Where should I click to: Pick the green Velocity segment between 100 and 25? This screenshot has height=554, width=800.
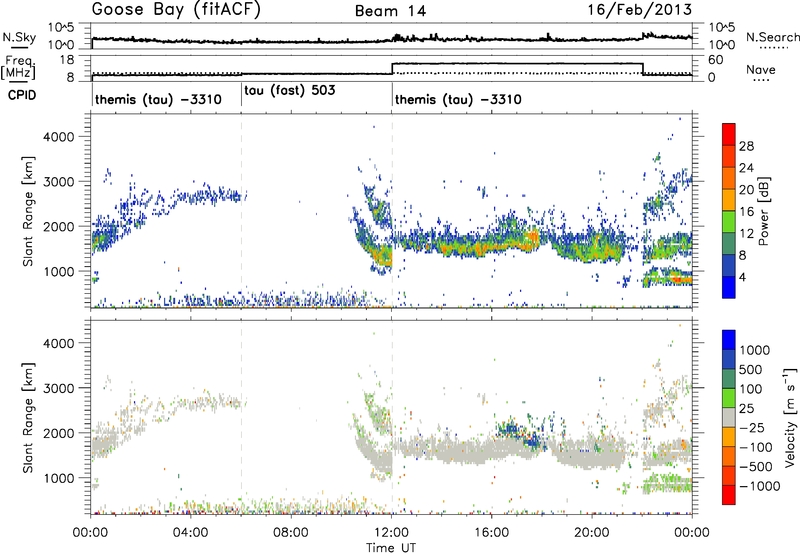click(x=729, y=398)
